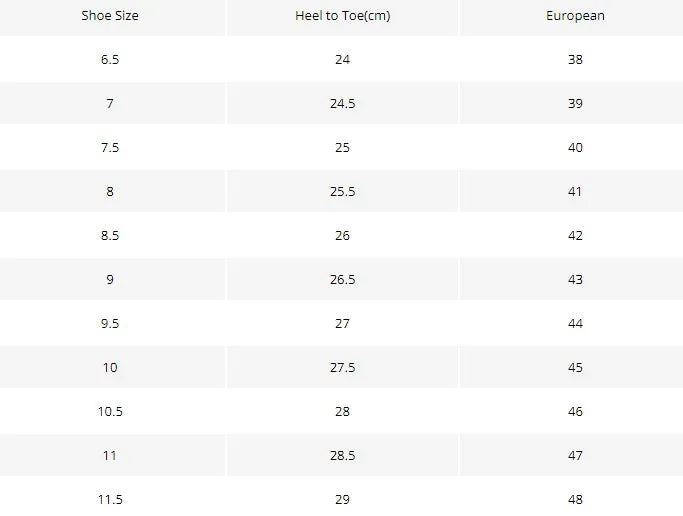Select shoe size 11 cell

(x=112, y=455)
